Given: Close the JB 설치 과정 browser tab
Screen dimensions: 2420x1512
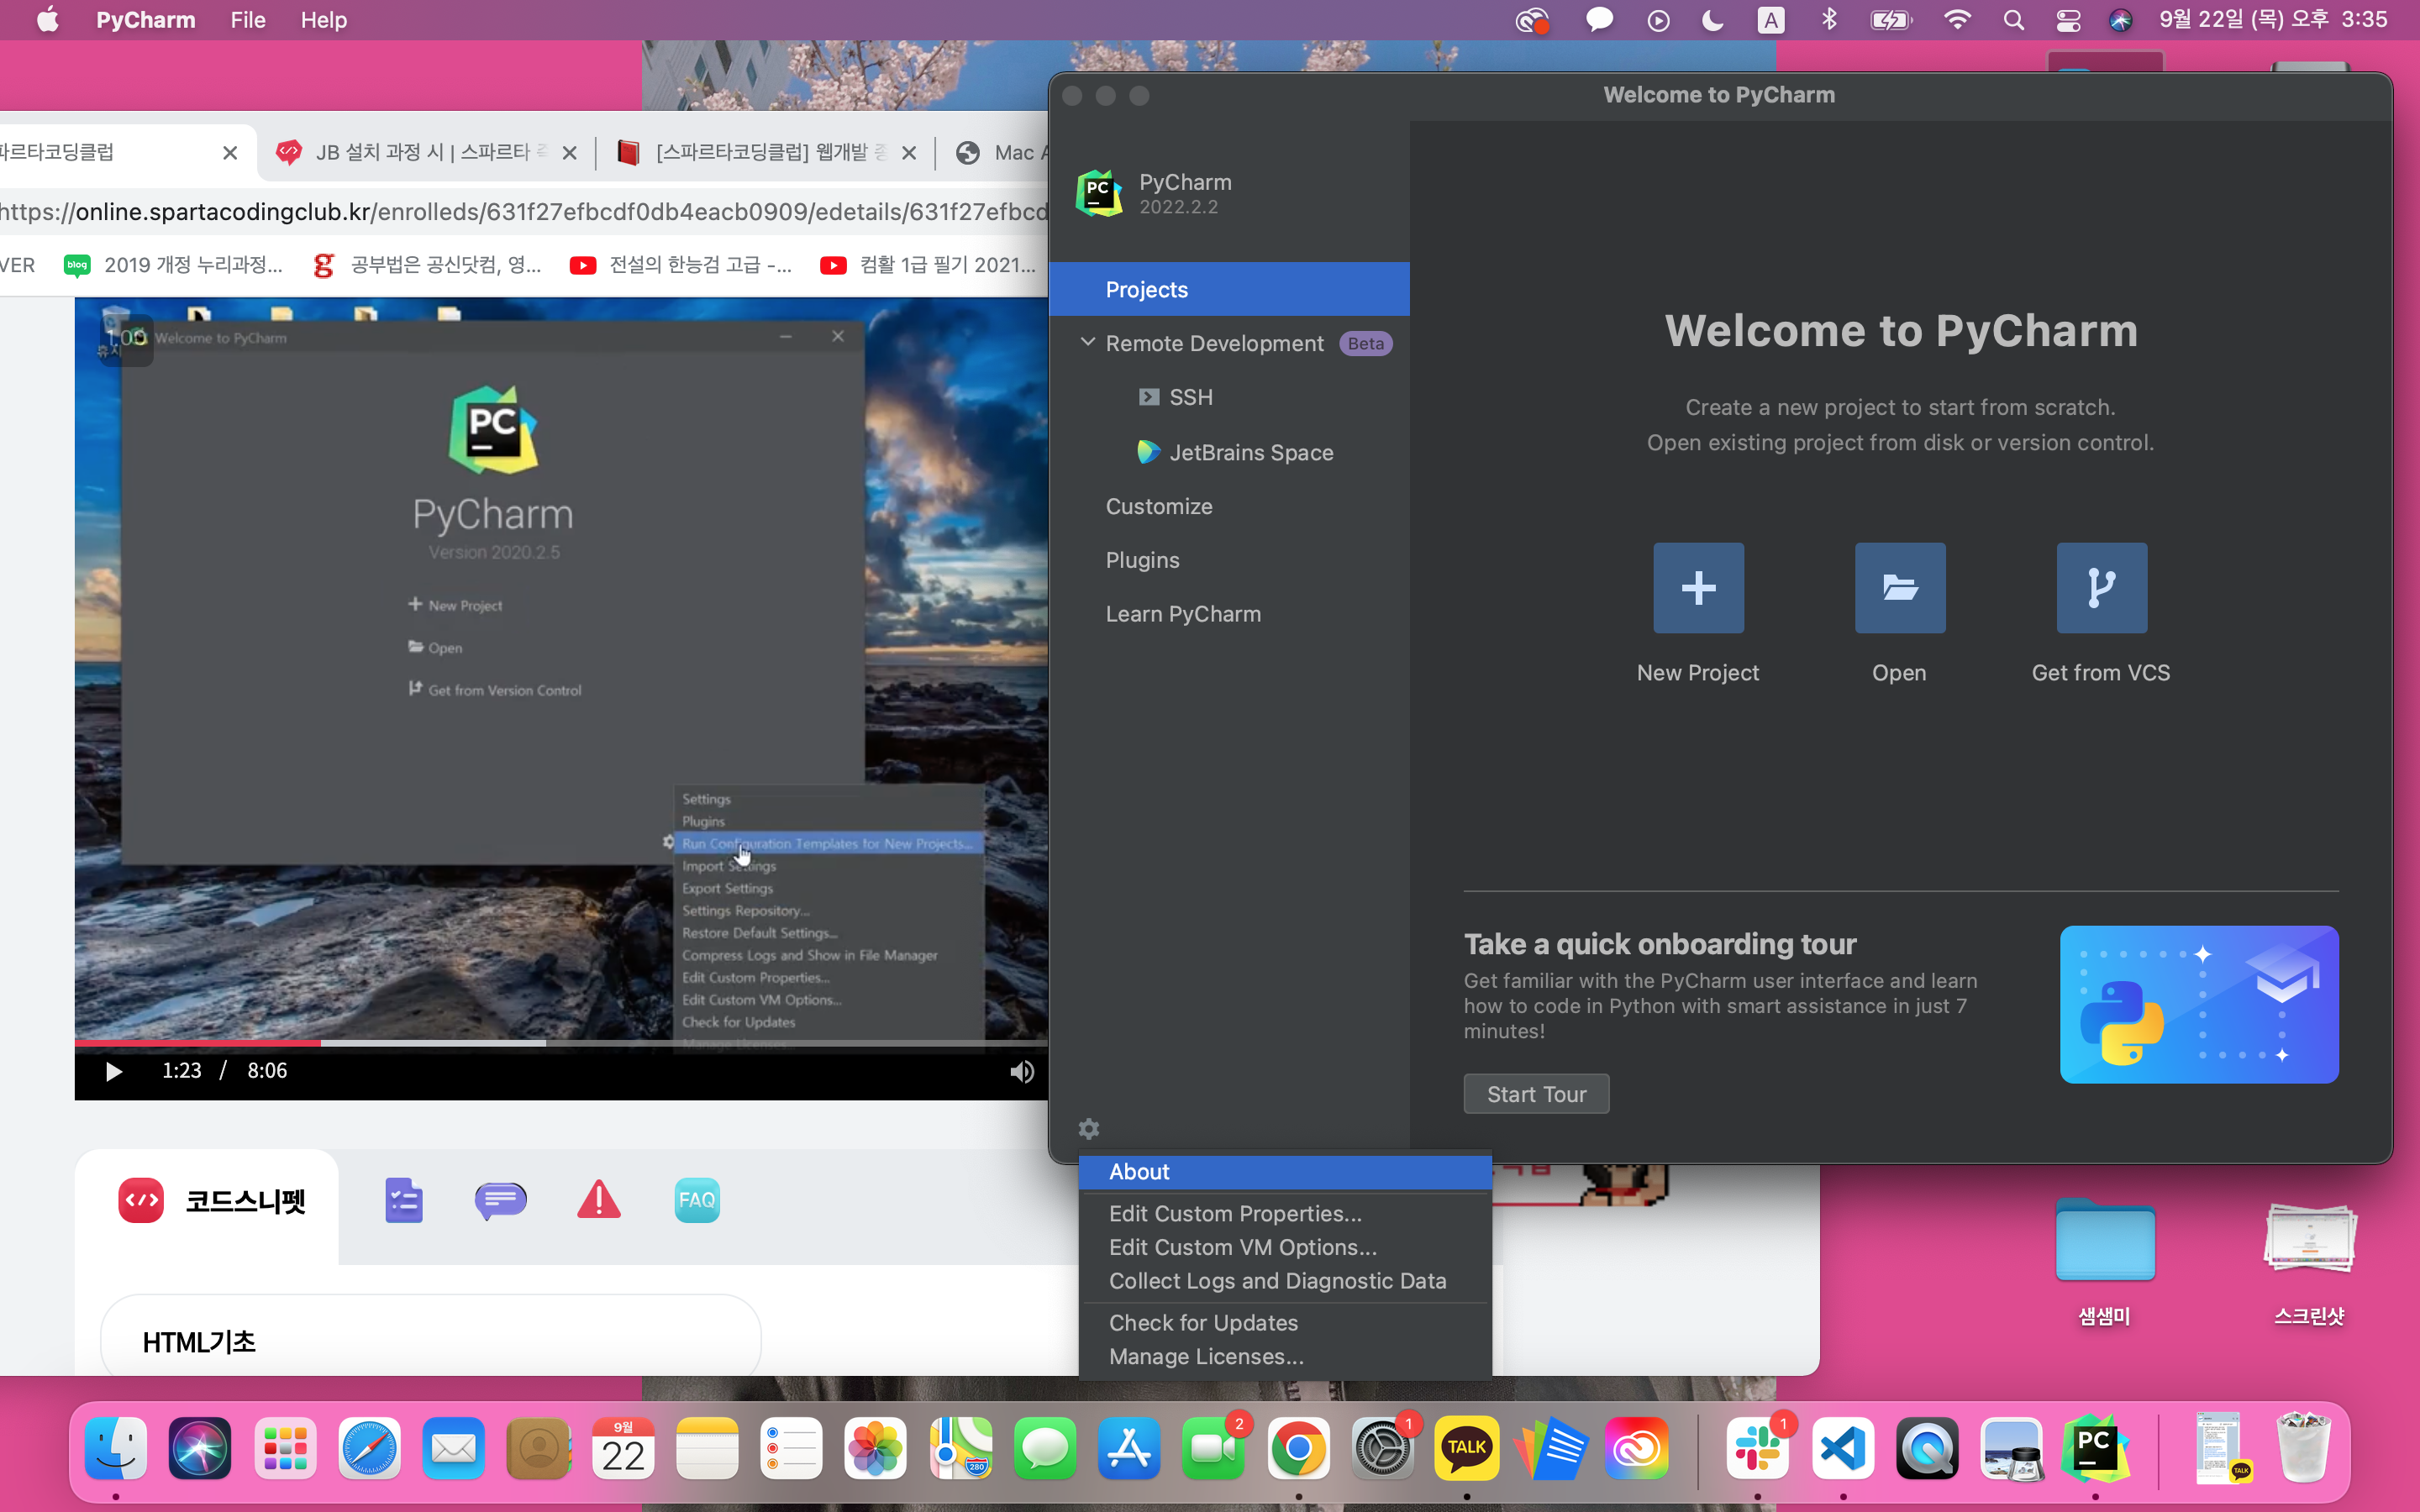Looking at the screenshot, I should (570, 153).
